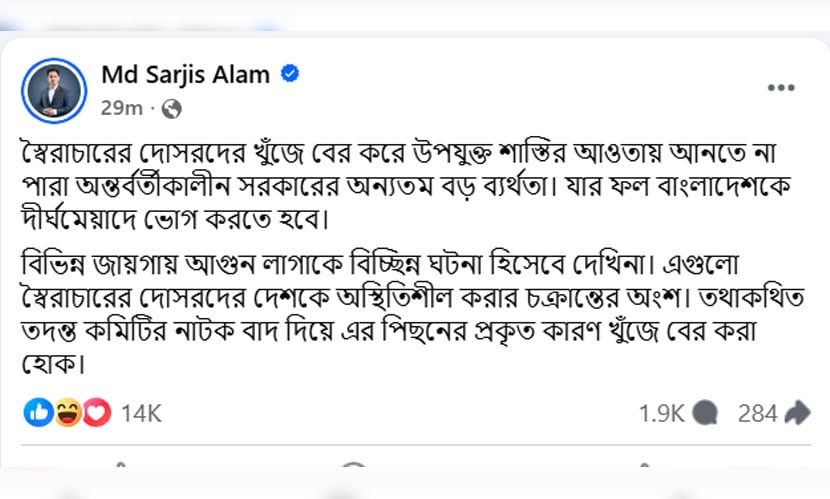Open the post's 29m timestamp link
The width and height of the screenshot is (830, 499).
pos(120,107)
